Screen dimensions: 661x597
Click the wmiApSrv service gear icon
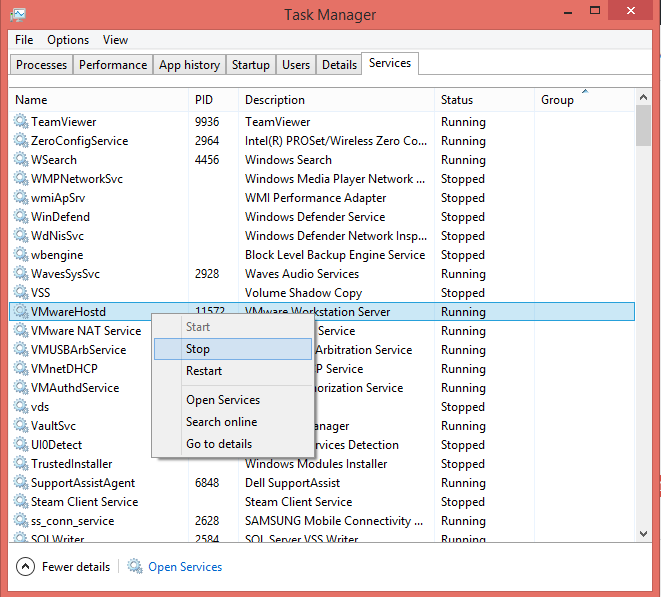coord(20,197)
